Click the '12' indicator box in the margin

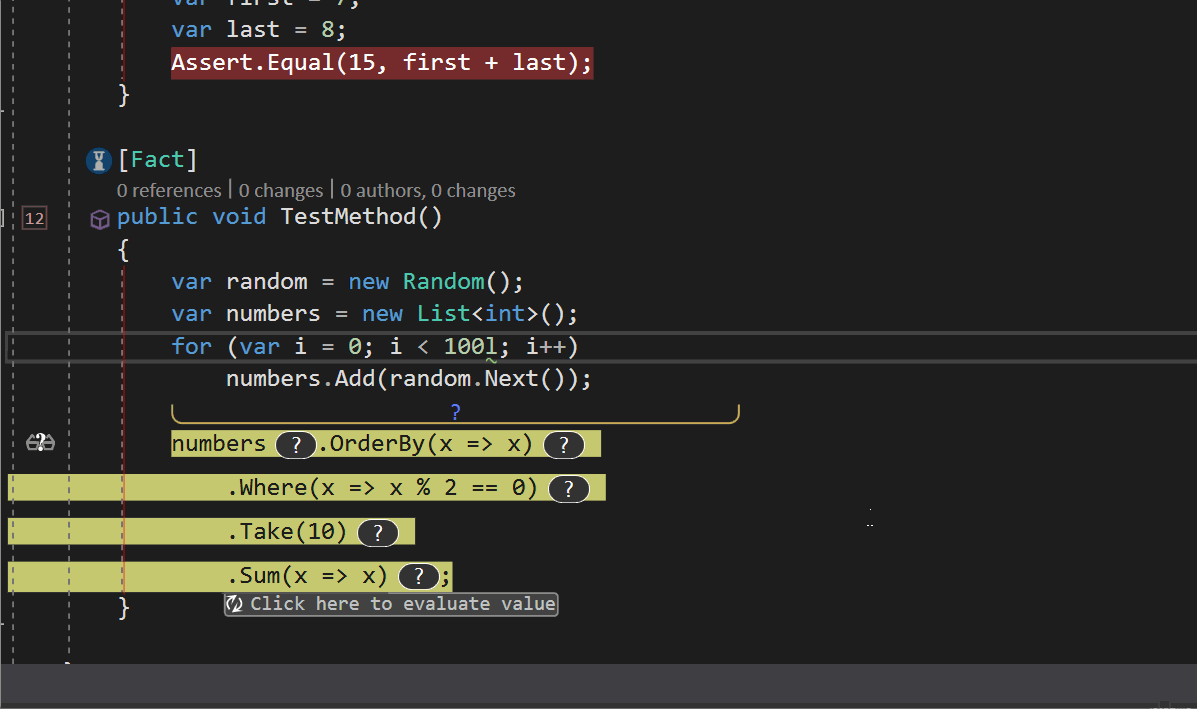tap(34, 218)
